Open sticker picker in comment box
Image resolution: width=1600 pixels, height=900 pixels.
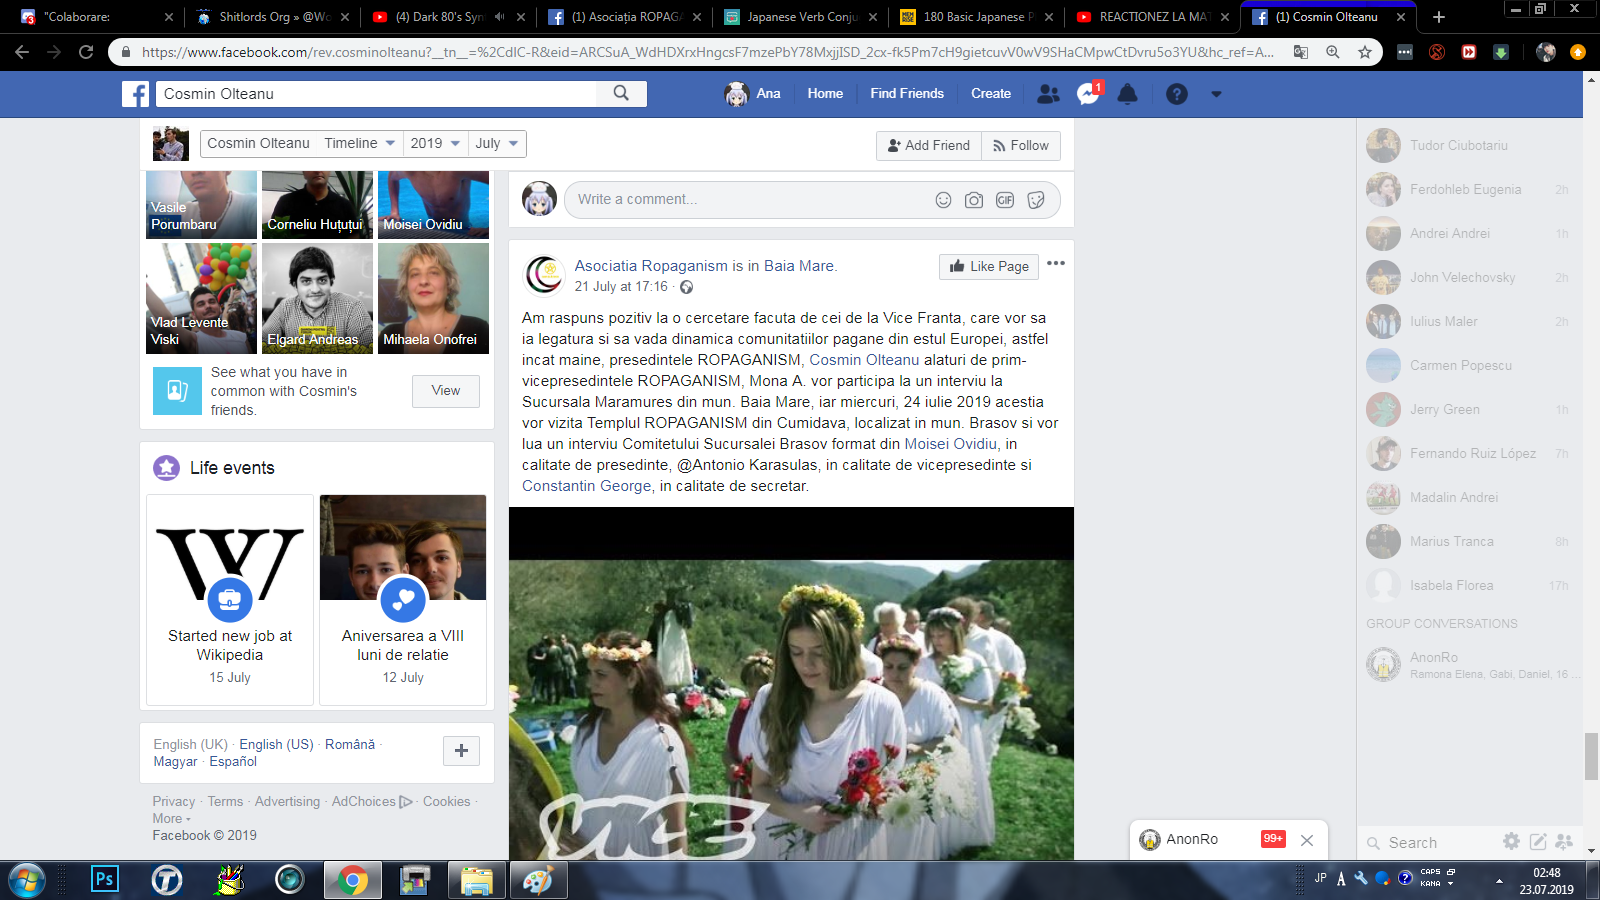click(1036, 200)
